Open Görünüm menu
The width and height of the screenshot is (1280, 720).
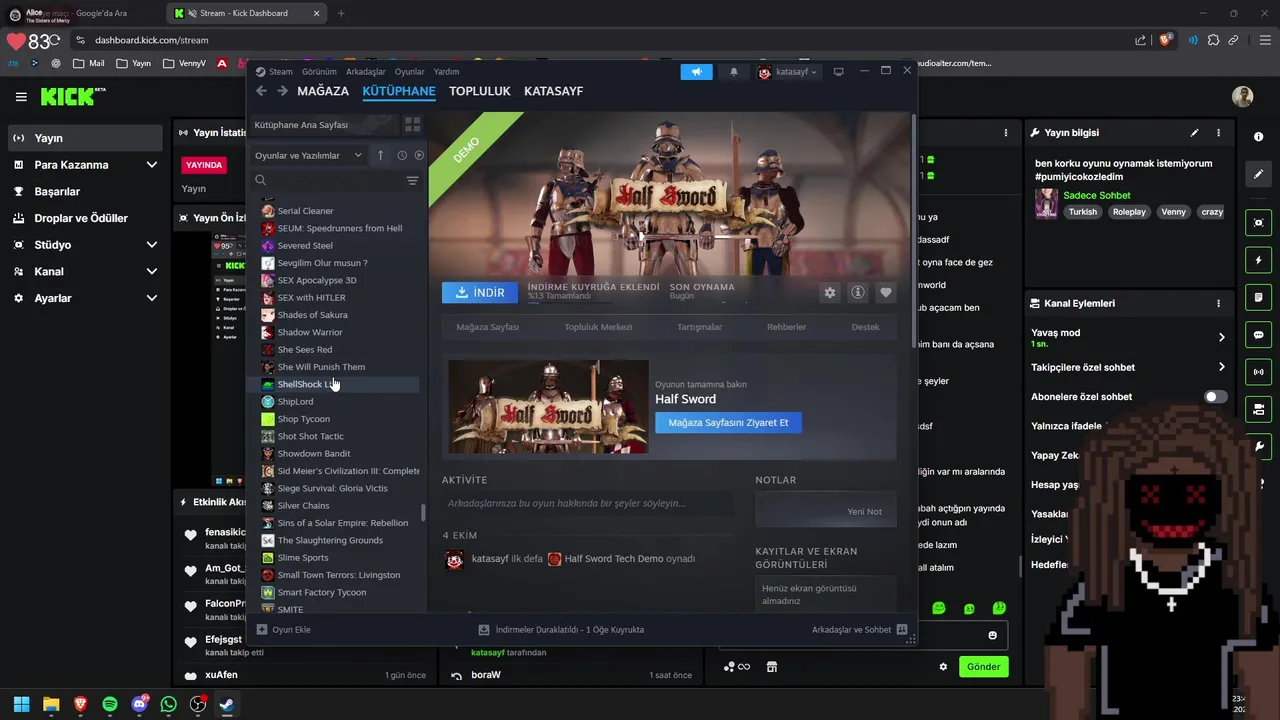pos(319,72)
